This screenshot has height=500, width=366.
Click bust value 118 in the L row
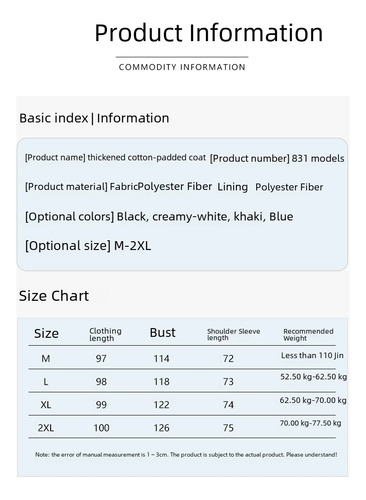tap(161, 382)
